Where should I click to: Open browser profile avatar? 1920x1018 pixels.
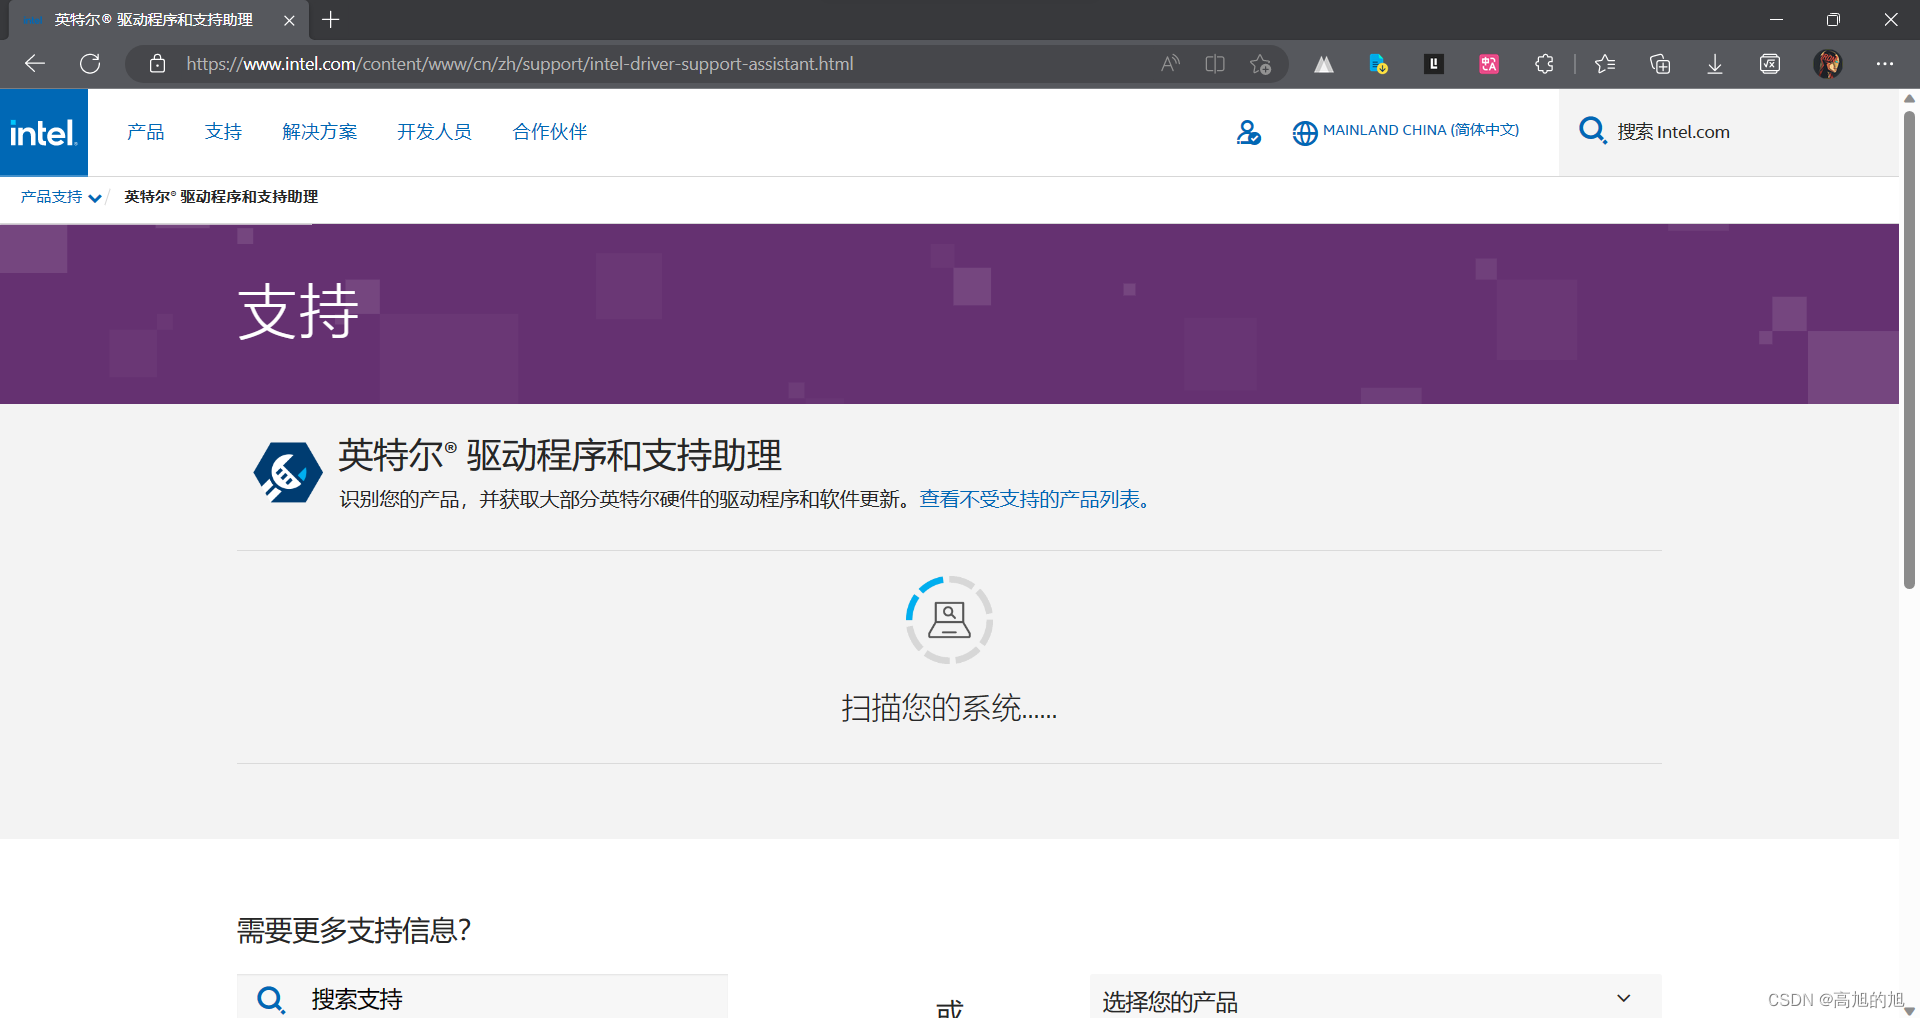coord(1828,64)
